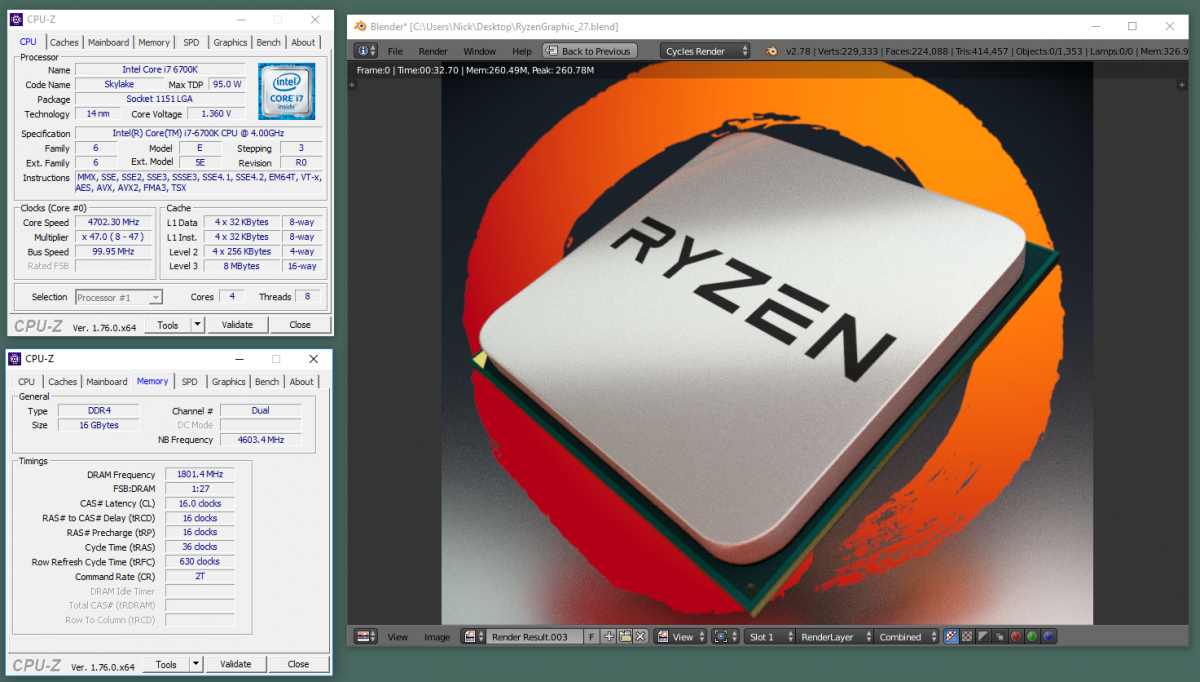Open the Image editor type selector
Screen dimensions: 1200x682
click(367, 637)
